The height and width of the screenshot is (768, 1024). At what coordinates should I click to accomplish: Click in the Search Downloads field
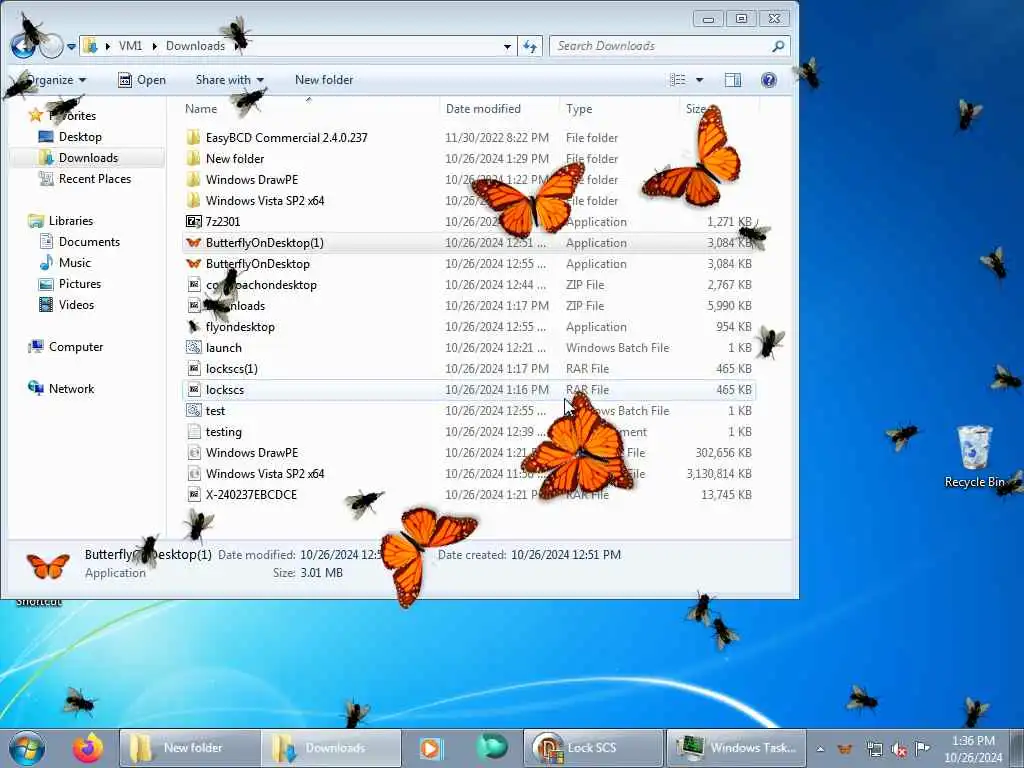[660, 46]
